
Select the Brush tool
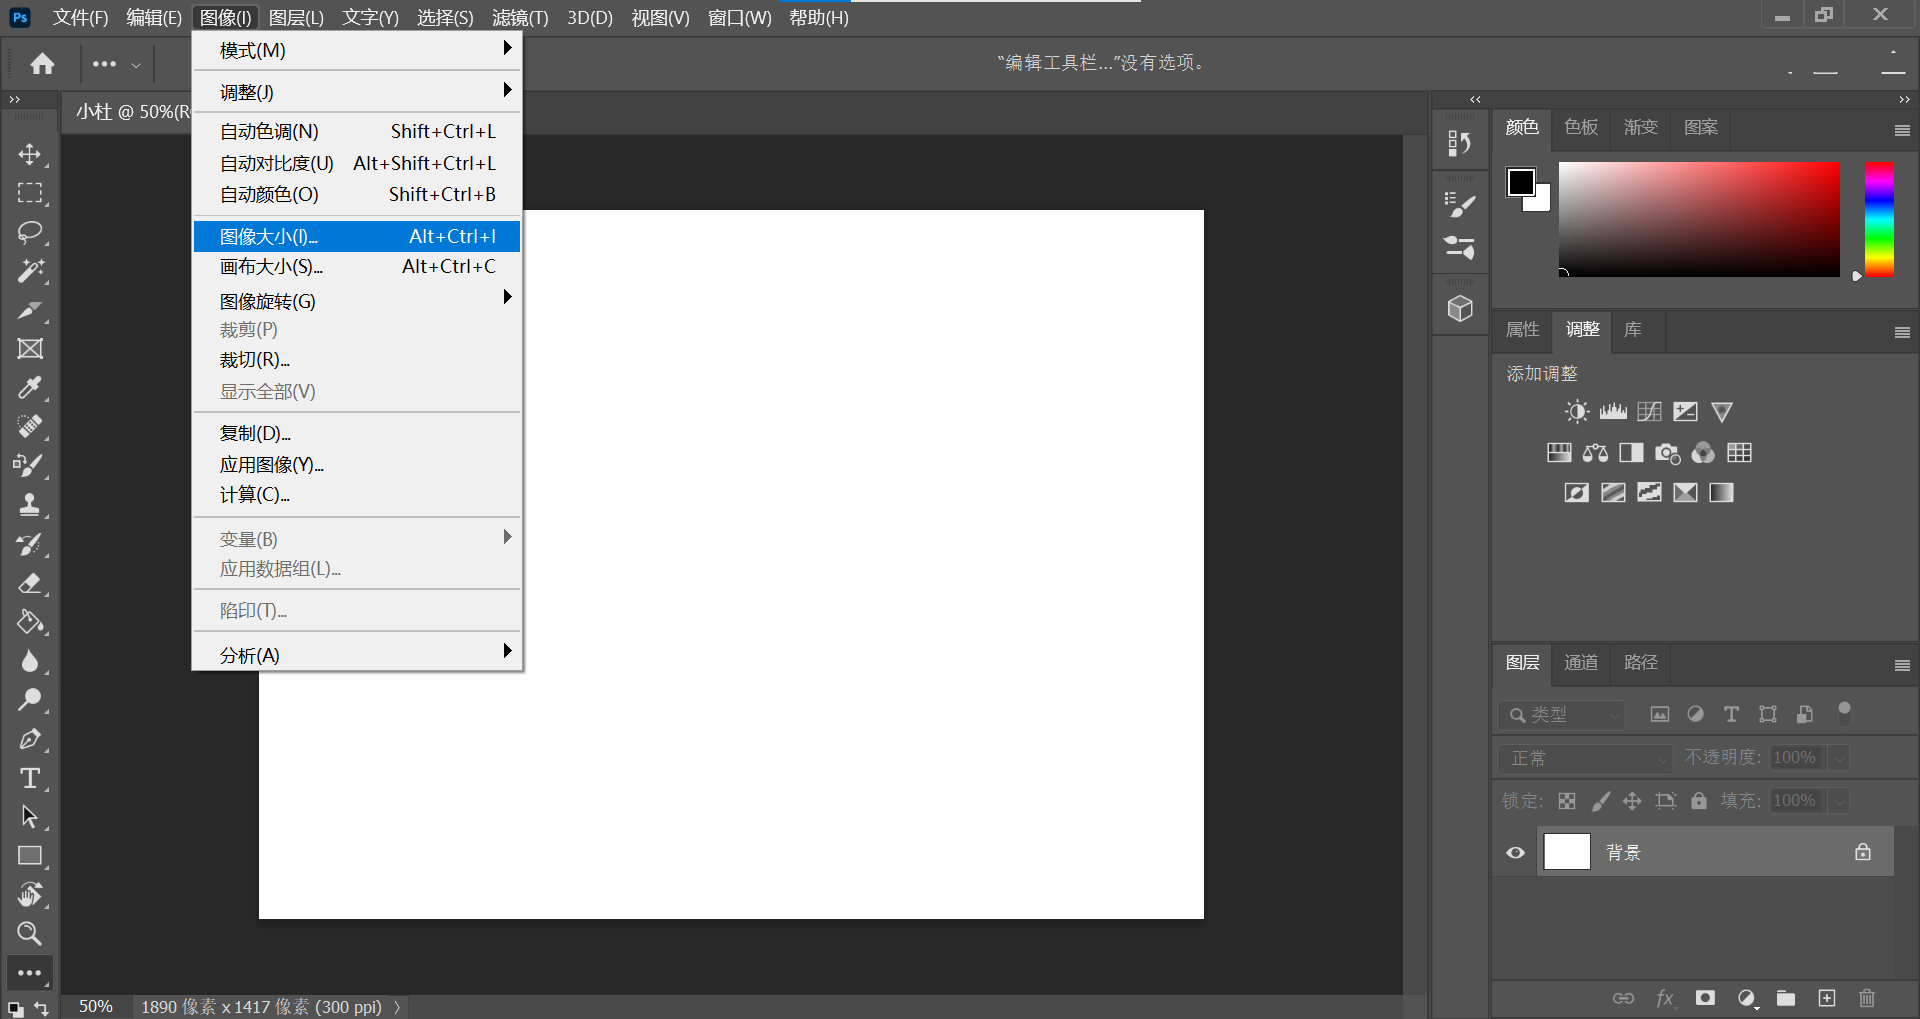[30, 466]
